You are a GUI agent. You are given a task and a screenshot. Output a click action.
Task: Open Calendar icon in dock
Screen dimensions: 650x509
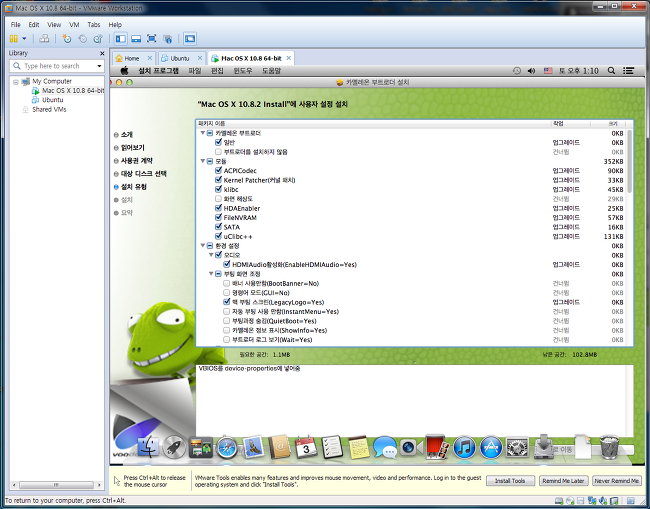[306, 447]
